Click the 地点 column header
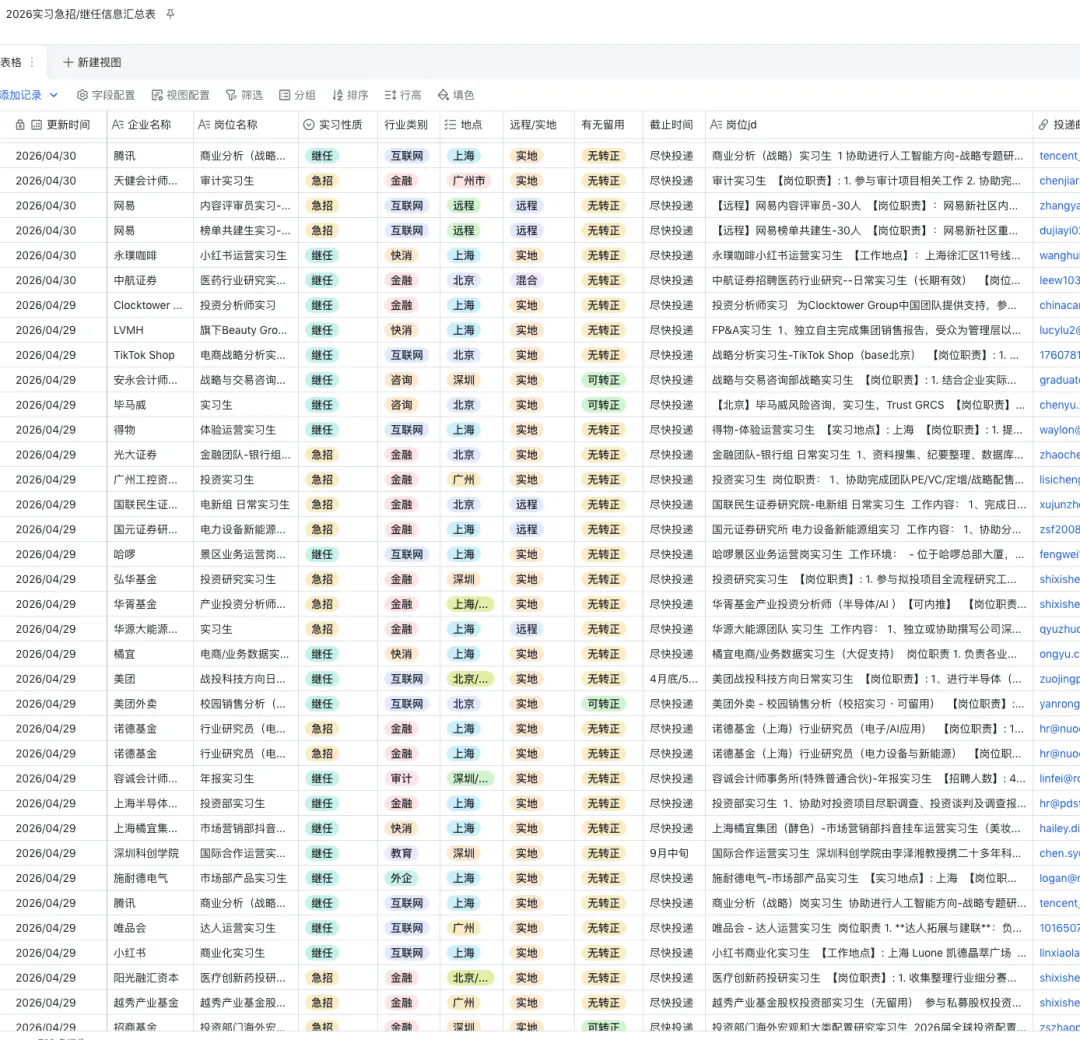The height and width of the screenshot is (1040, 1080). pyautogui.click(x=471, y=125)
